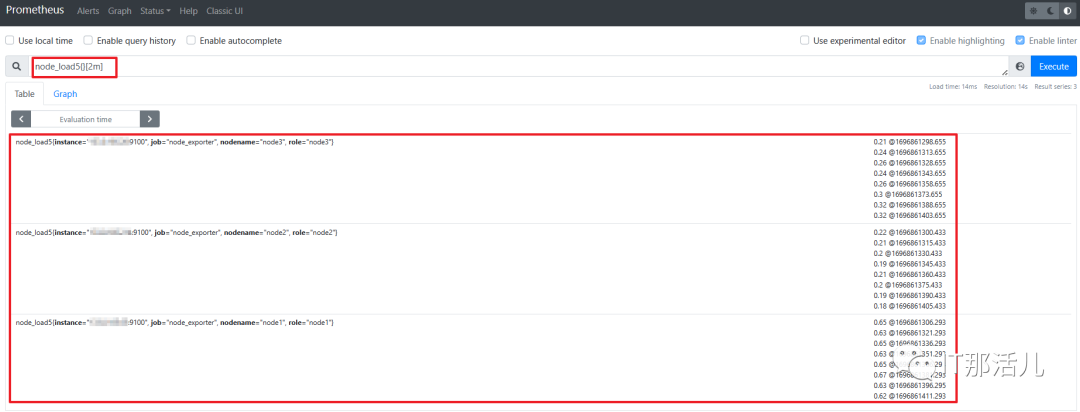This screenshot has height=412, width=1080.
Task: Enable autocomplete checkbox
Action: coord(191,41)
